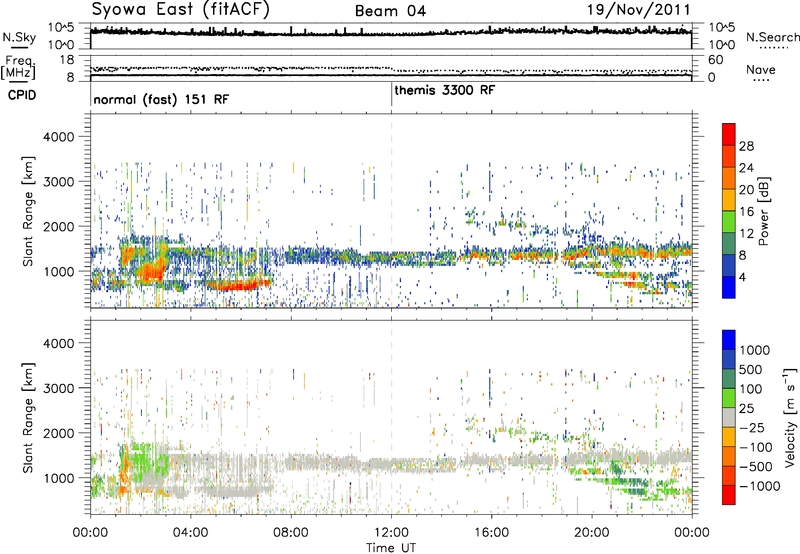The image size is (800, 554).
Task: Click the 2000 tick on power panel
Action: [x=58, y=226]
